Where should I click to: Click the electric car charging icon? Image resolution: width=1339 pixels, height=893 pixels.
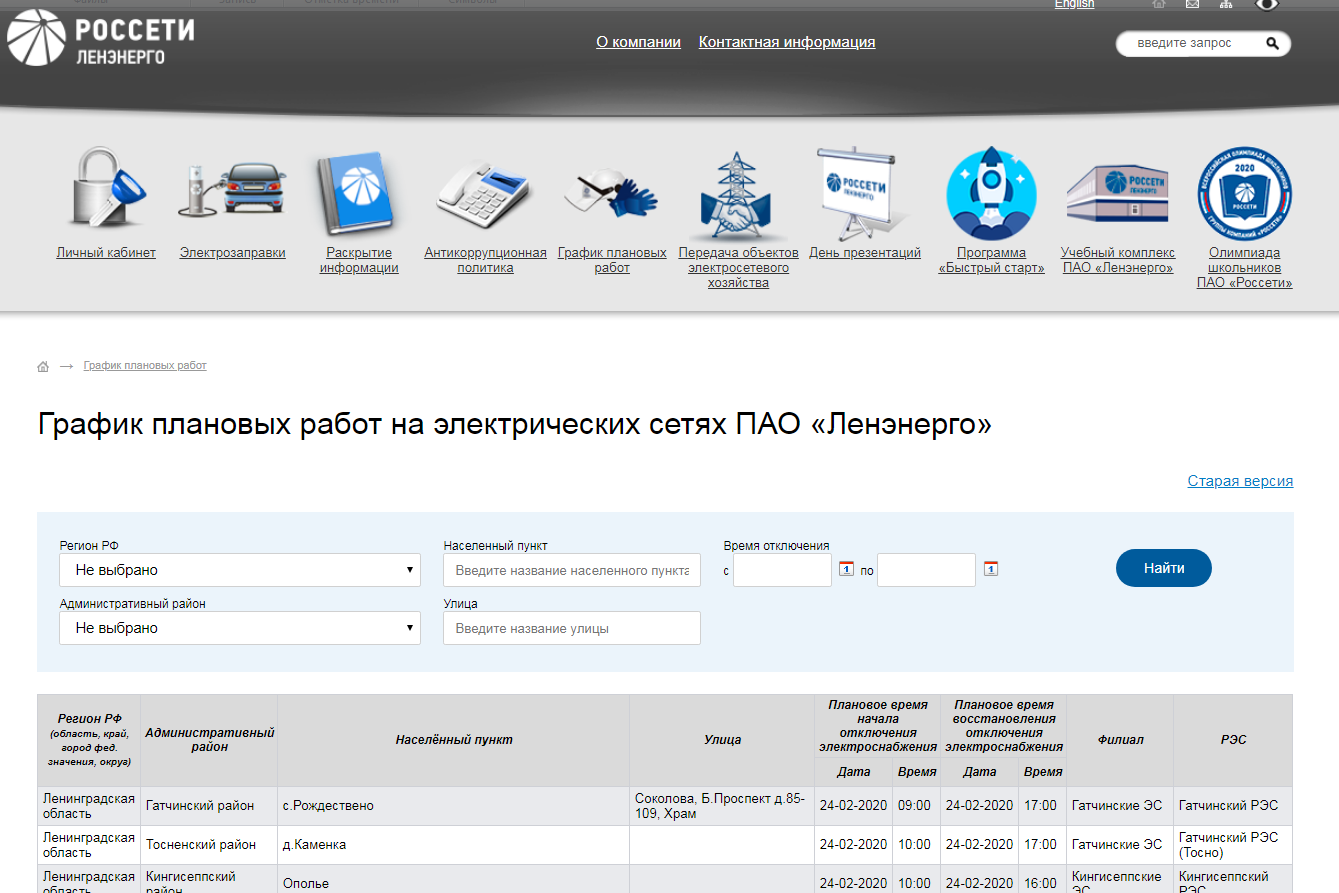pyautogui.click(x=232, y=190)
